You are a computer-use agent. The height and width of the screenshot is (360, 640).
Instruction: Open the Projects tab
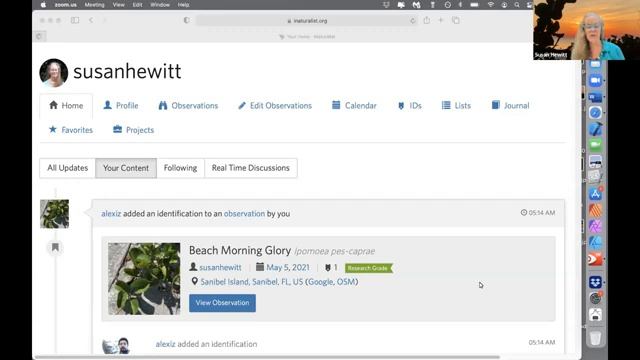(133, 130)
